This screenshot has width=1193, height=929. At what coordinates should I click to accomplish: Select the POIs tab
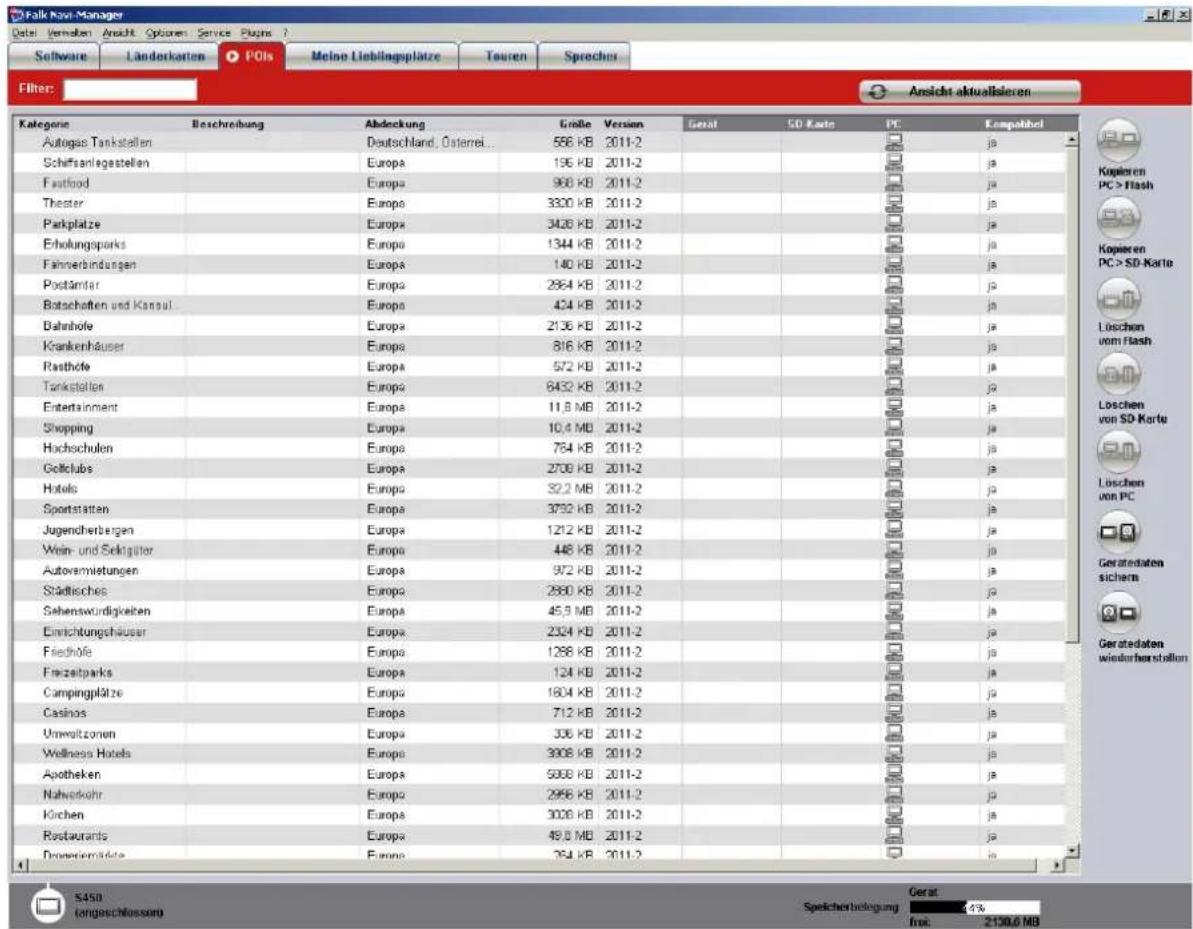tap(252, 56)
